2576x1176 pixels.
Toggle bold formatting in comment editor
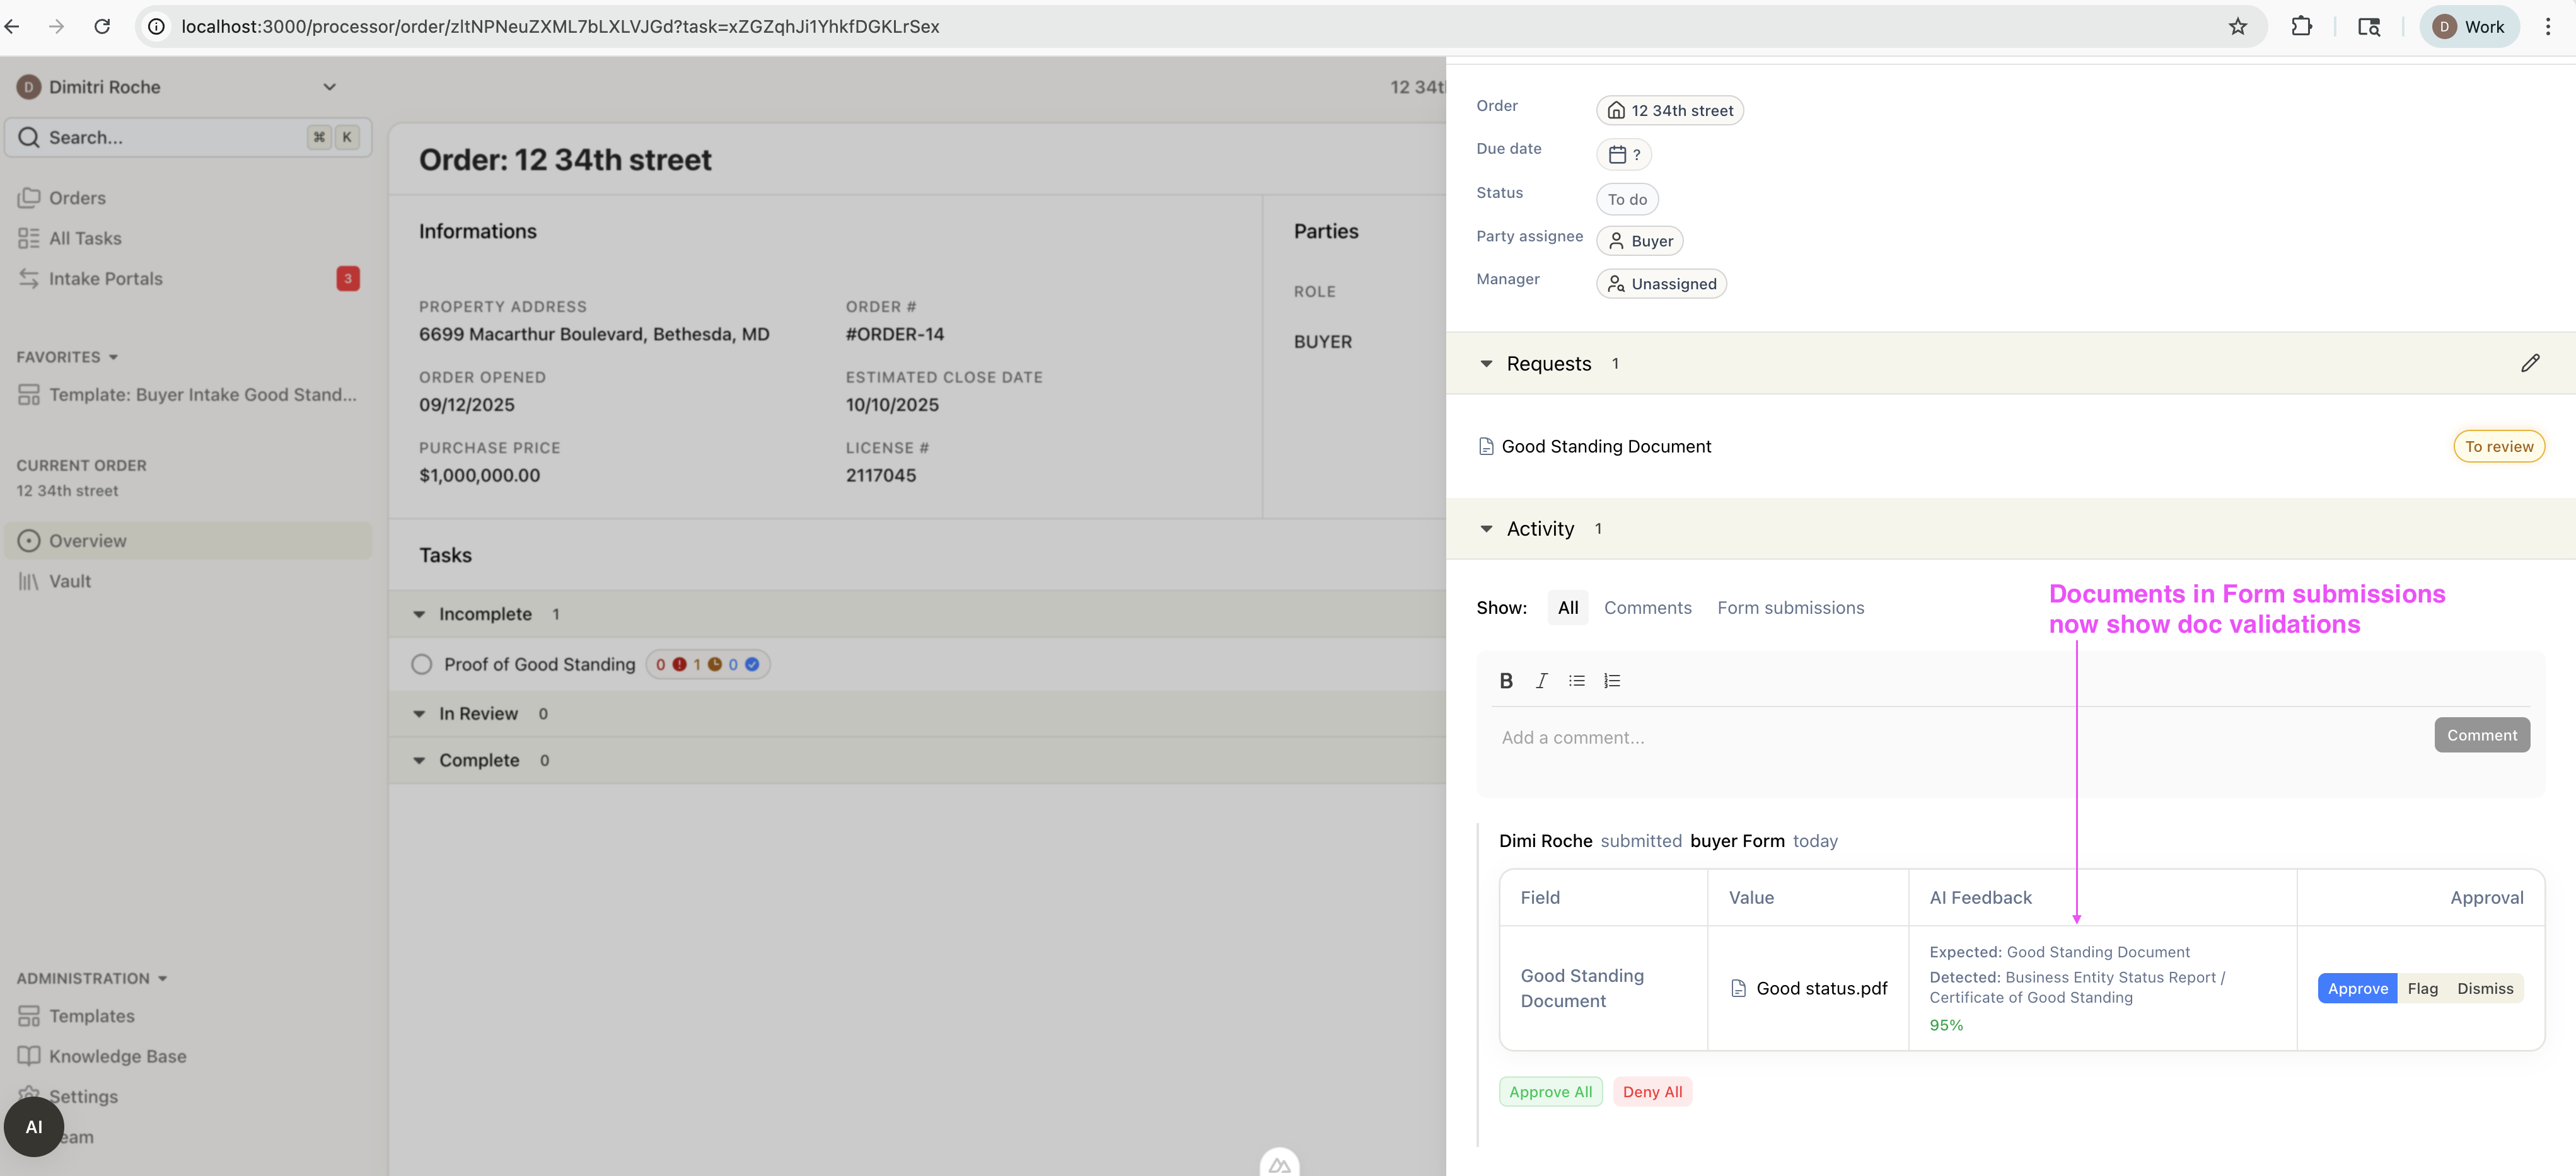[x=1505, y=681]
